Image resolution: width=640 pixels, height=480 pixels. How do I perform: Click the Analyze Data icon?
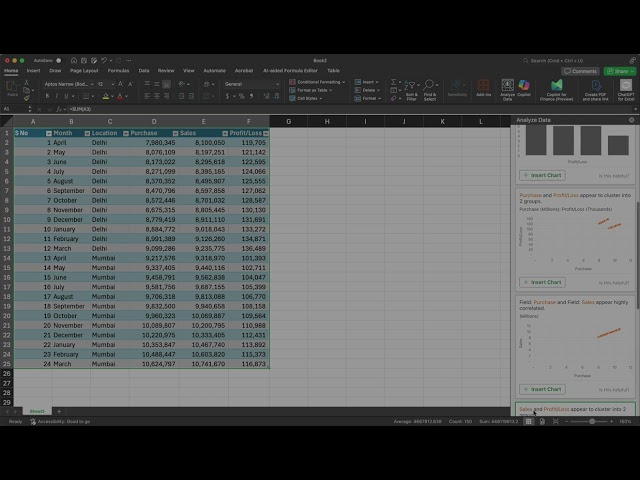[507, 89]
